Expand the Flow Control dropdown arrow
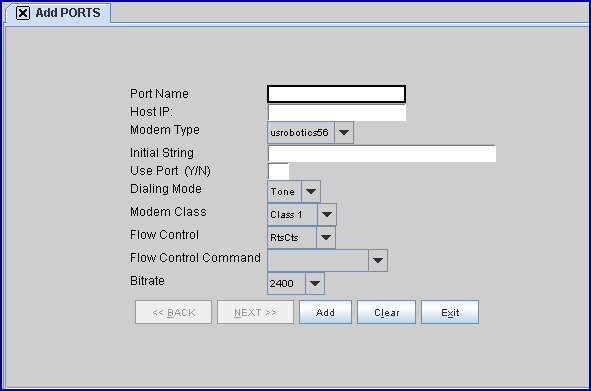The width and height of the screenshot is (591, 391). [x=326, y=238]
